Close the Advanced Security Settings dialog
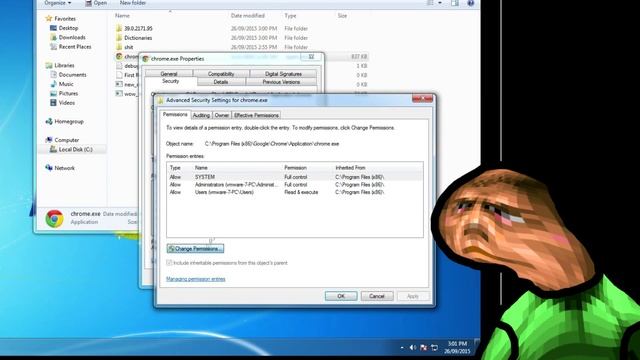Viewport: 640px width, 360px height. (422, 99)
